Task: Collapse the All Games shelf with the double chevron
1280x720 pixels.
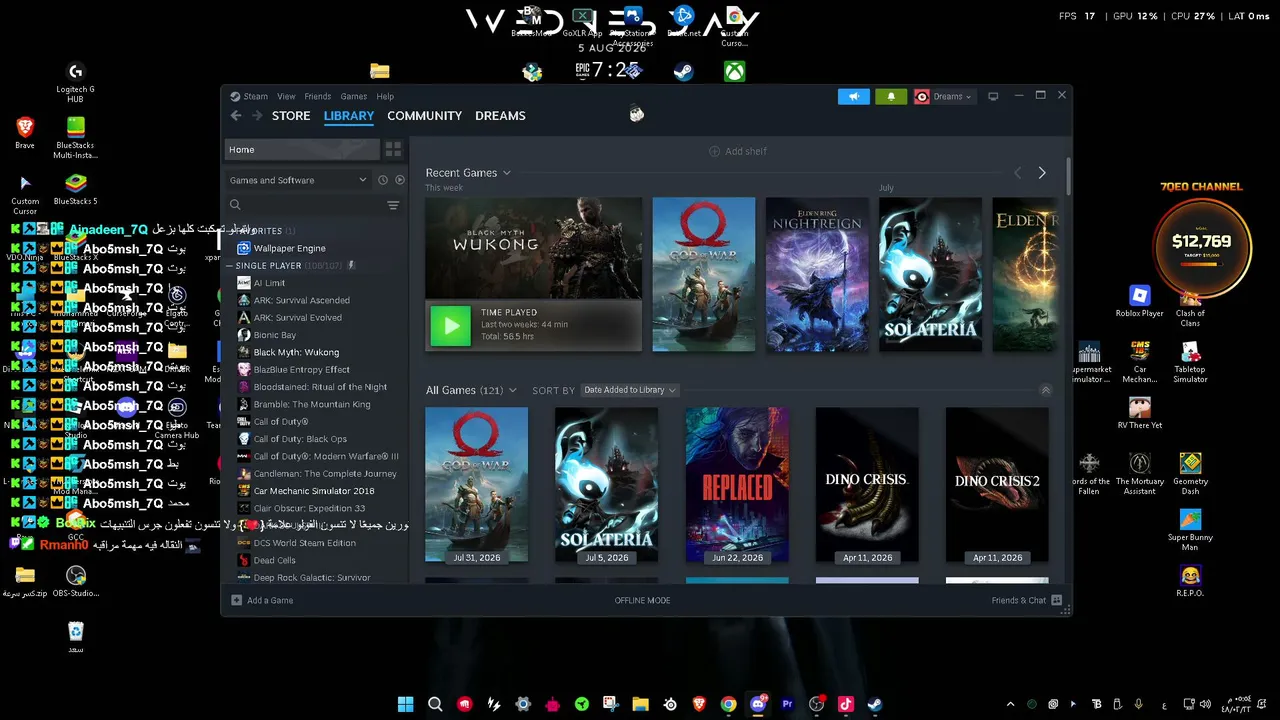Action: (1046, 390)
